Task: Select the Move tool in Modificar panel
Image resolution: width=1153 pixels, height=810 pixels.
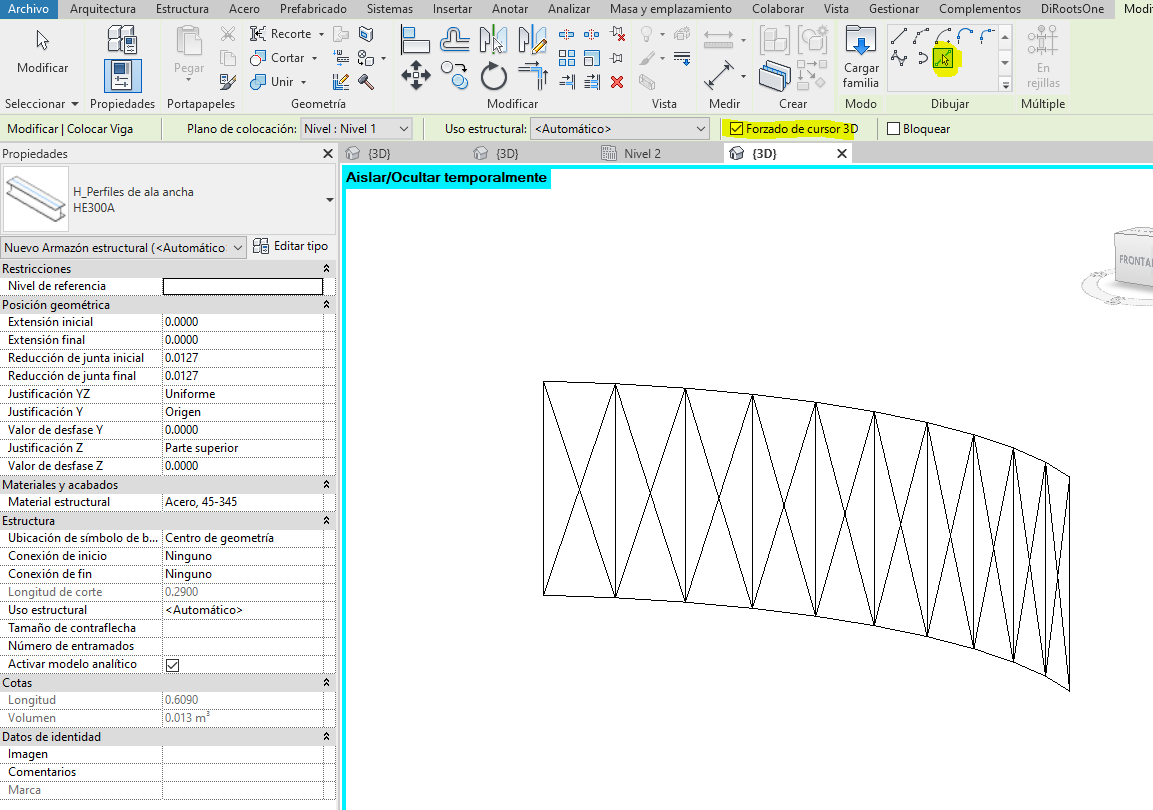Action: coord(416,74)
